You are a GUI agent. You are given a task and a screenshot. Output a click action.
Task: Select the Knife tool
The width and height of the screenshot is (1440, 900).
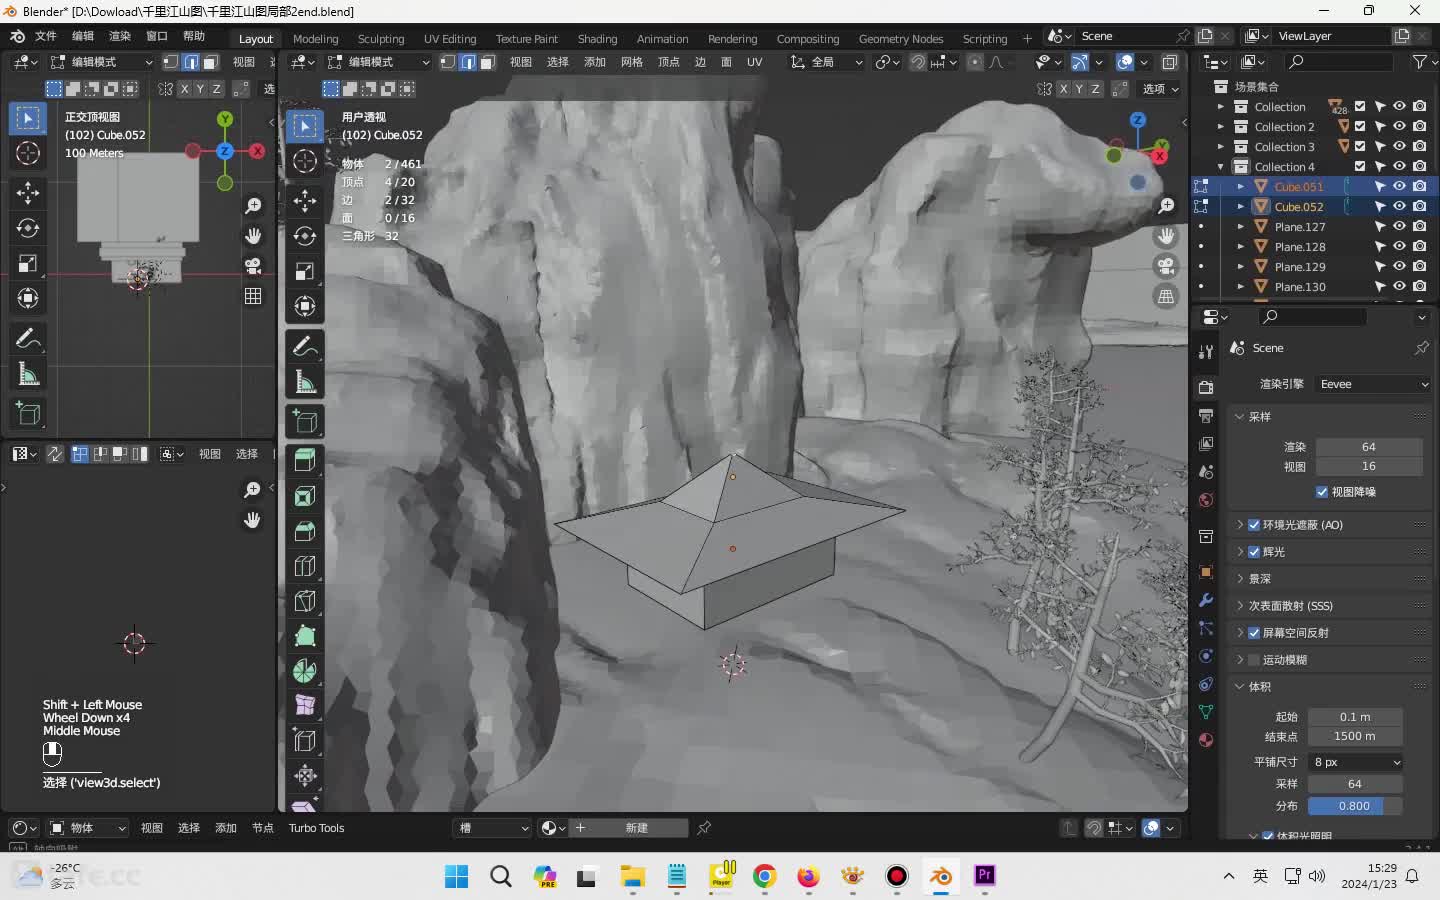click(305, 601)
